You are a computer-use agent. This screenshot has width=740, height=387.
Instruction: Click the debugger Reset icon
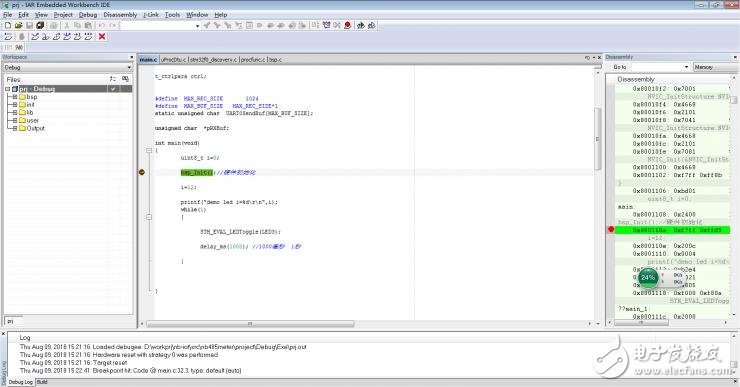point(8,36)
